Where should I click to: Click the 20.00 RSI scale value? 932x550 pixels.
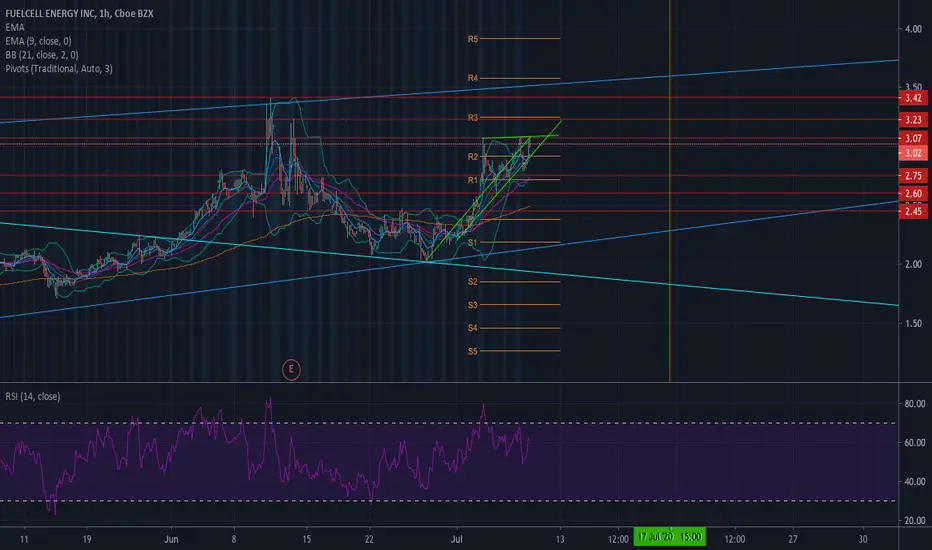tap(915, 521)
